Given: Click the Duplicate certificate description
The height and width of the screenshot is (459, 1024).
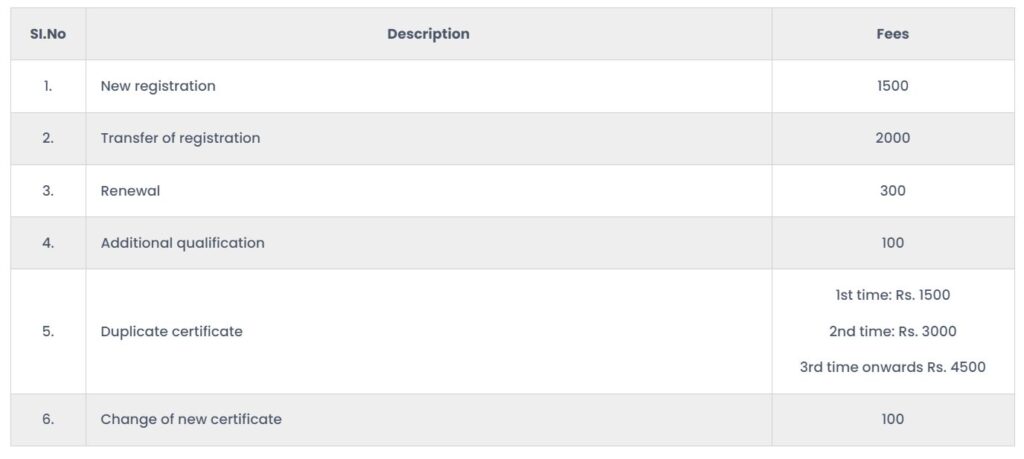Looking at the screenshot, I should pyautogui.click(x=172, y=332).
